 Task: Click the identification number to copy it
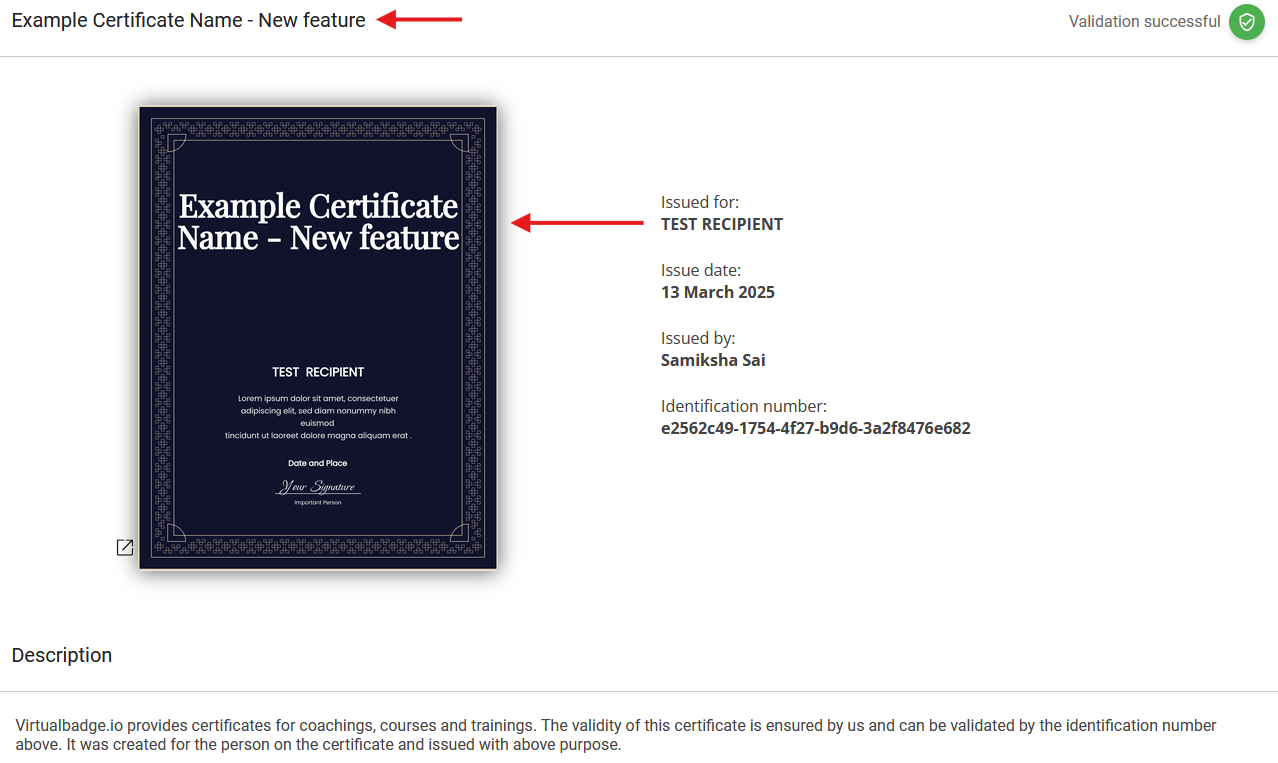[816, 427]
